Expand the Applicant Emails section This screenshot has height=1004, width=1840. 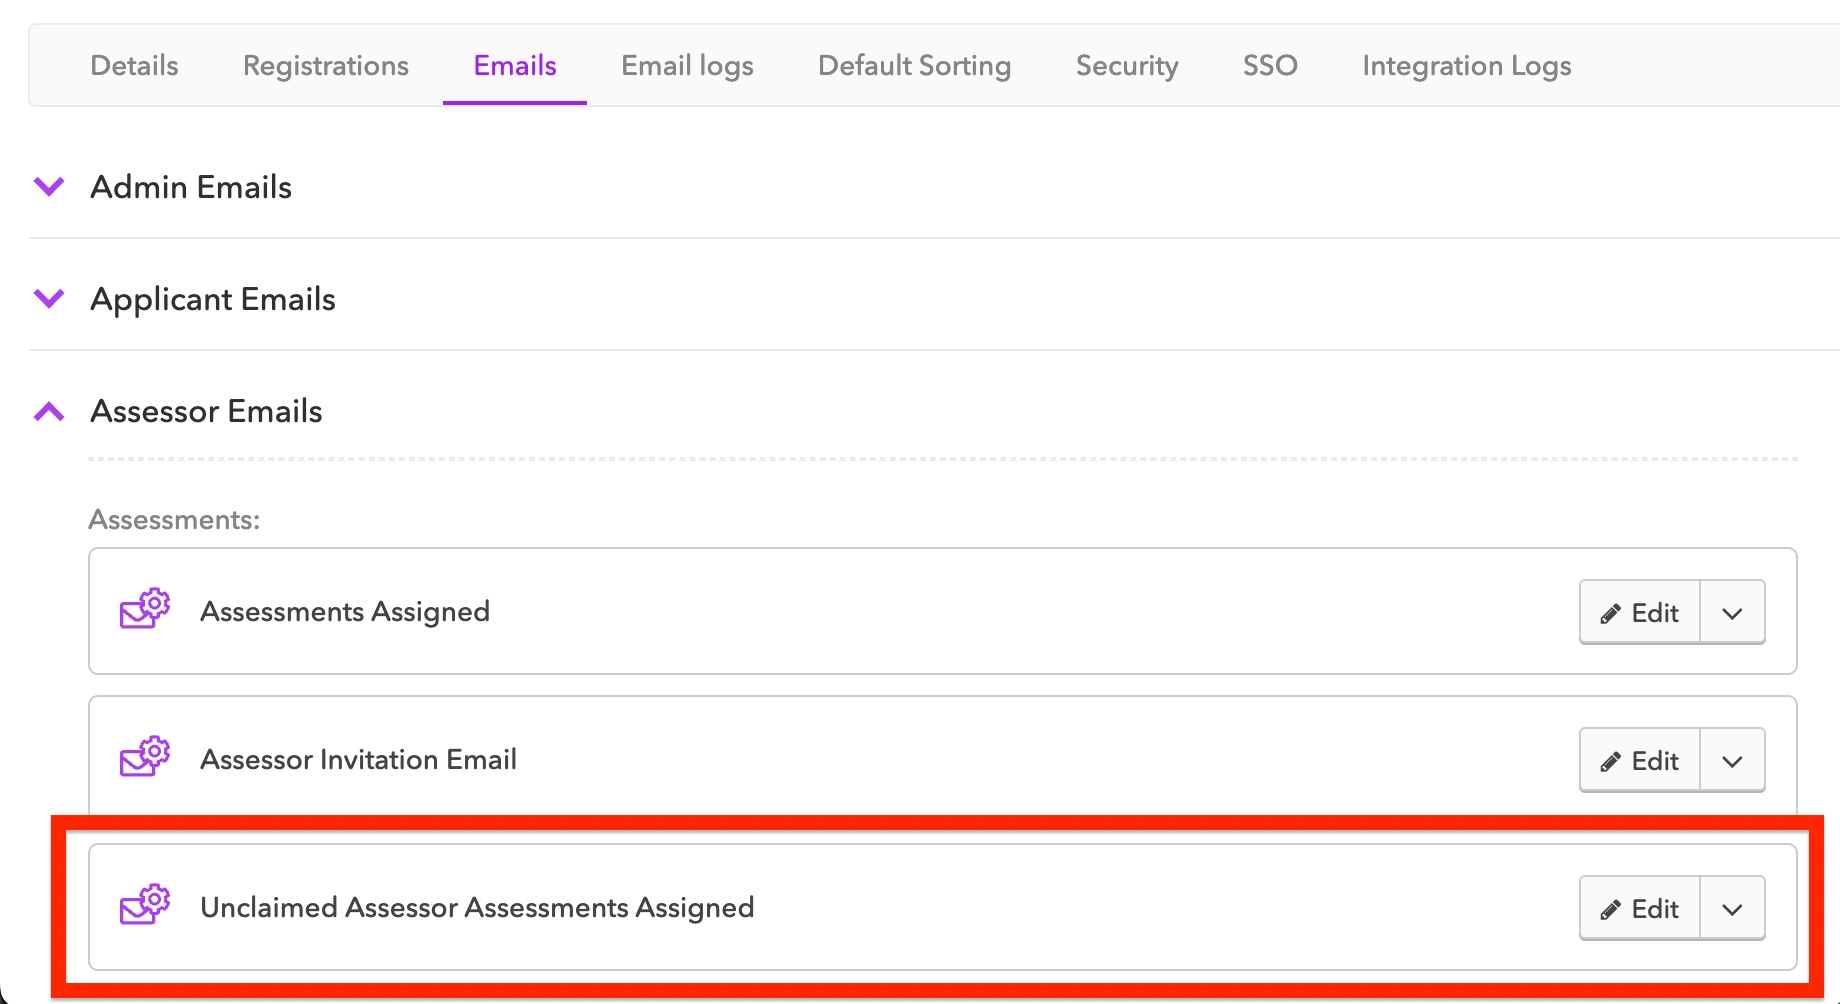click(x=49, y=299)
